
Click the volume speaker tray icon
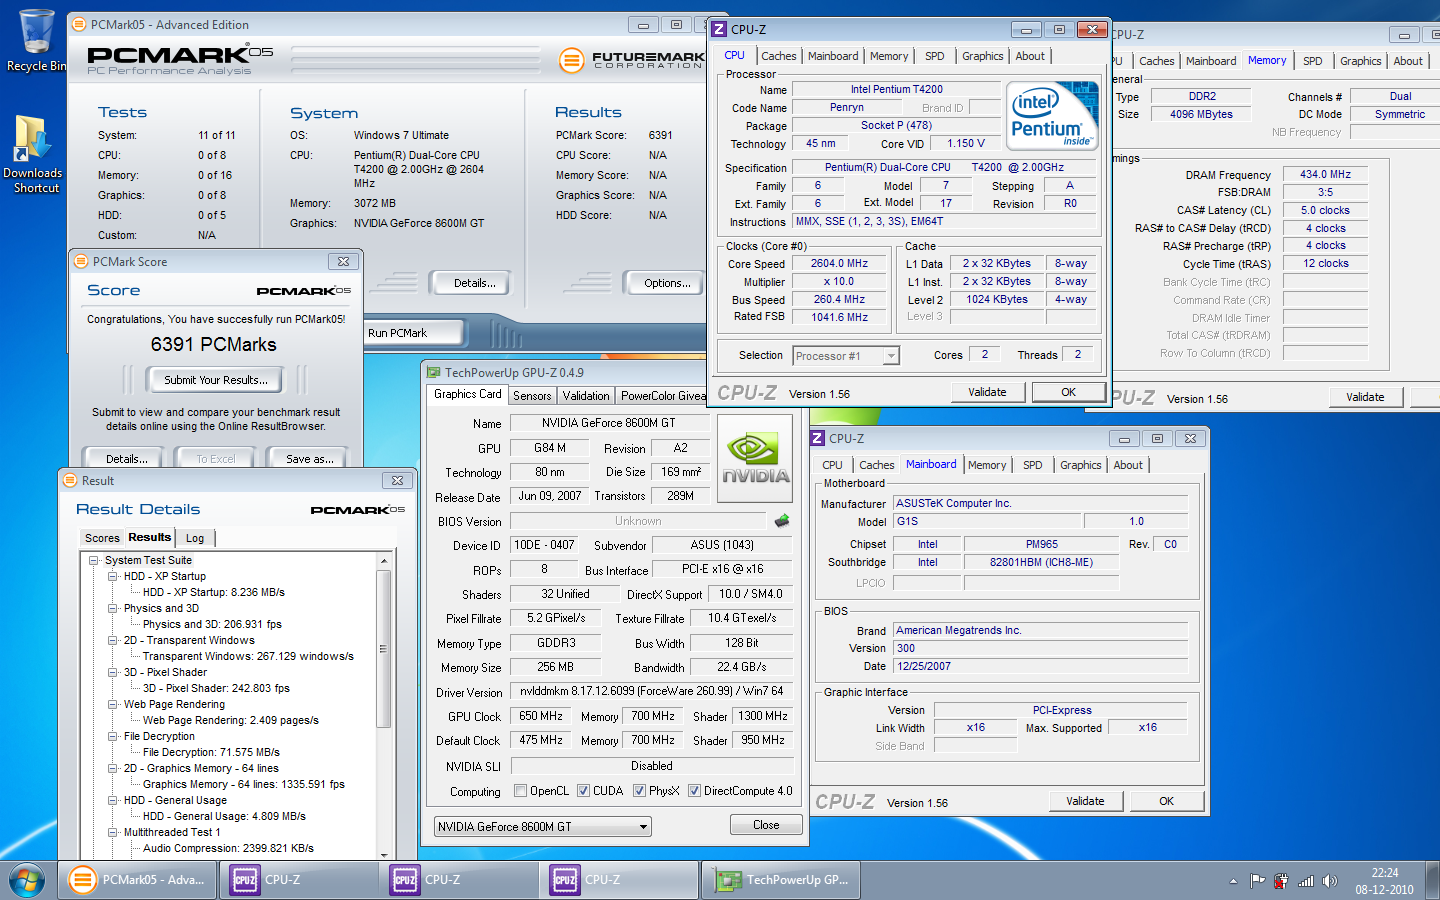coord(1330,881)
